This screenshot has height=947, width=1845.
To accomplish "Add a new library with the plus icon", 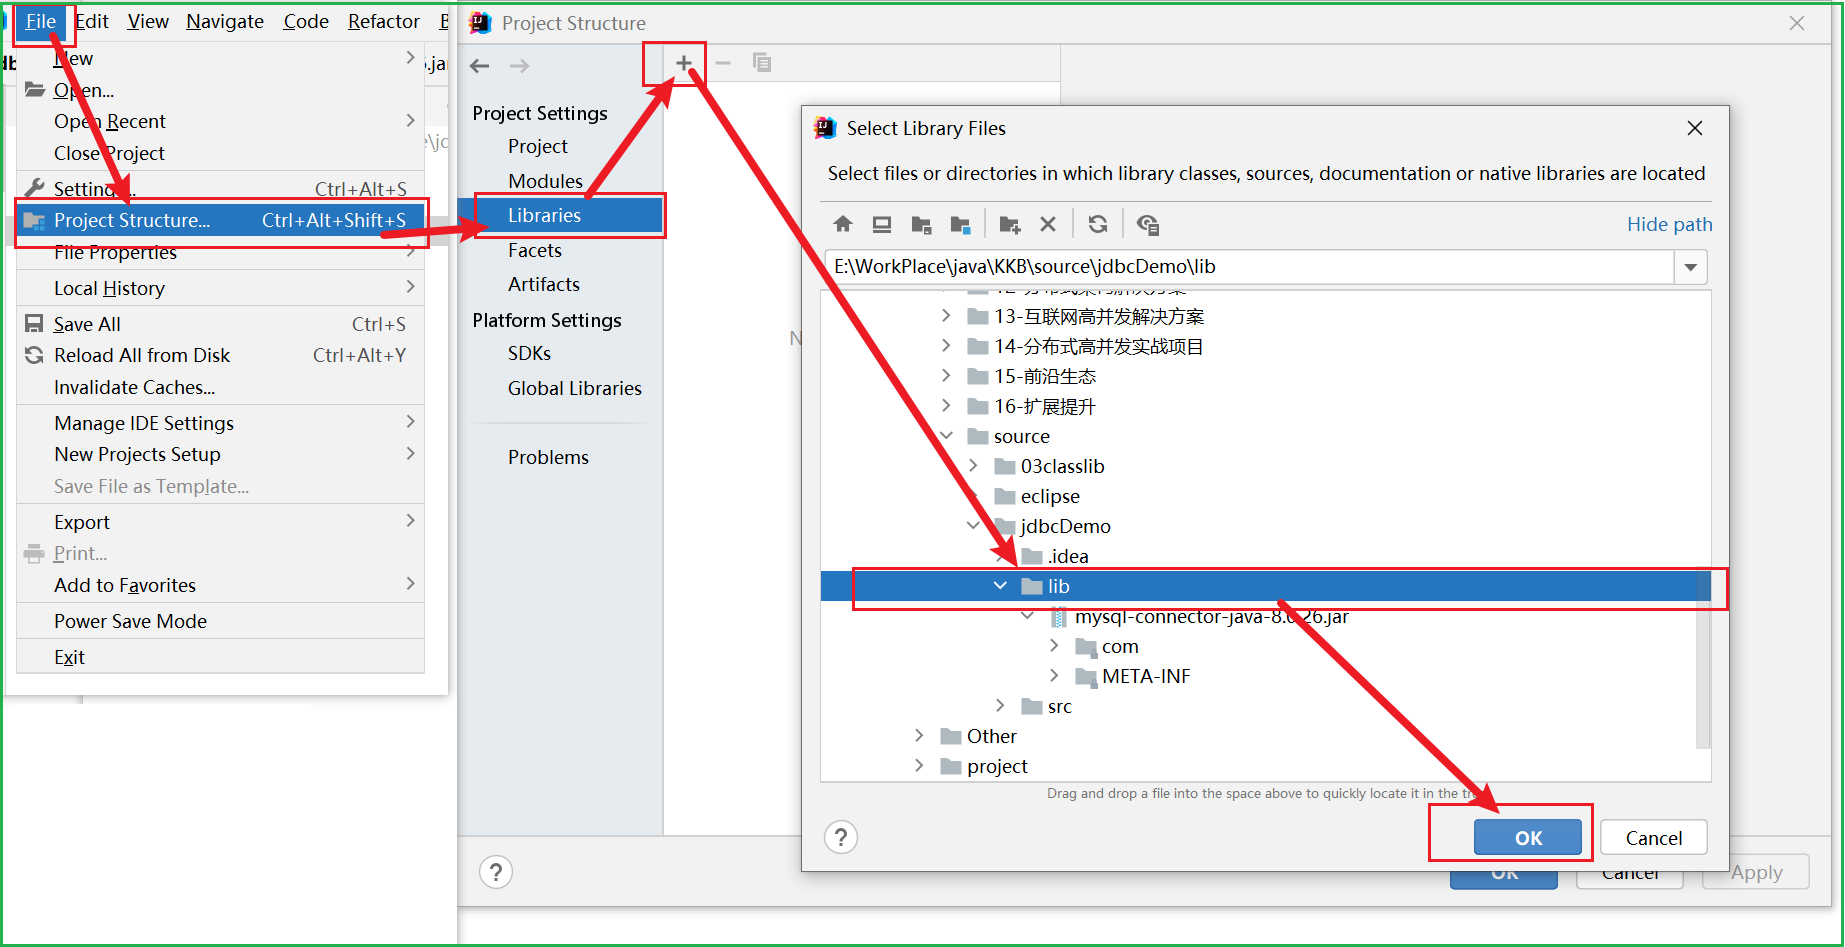I will pos(684,62).
